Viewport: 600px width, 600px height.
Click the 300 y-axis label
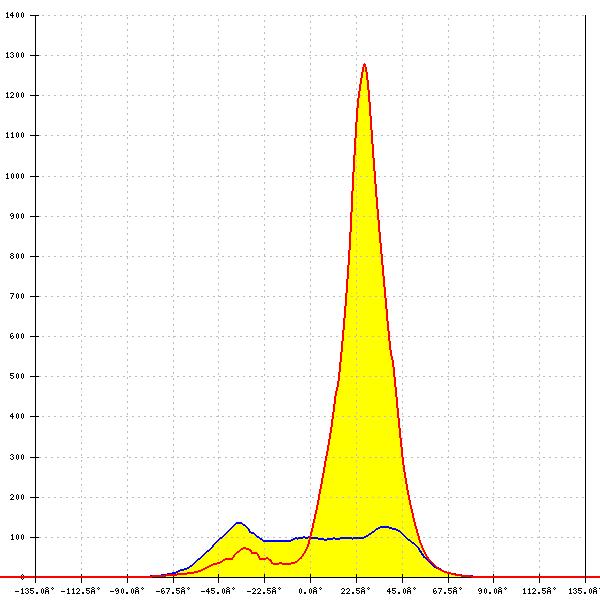click(17, 457)
